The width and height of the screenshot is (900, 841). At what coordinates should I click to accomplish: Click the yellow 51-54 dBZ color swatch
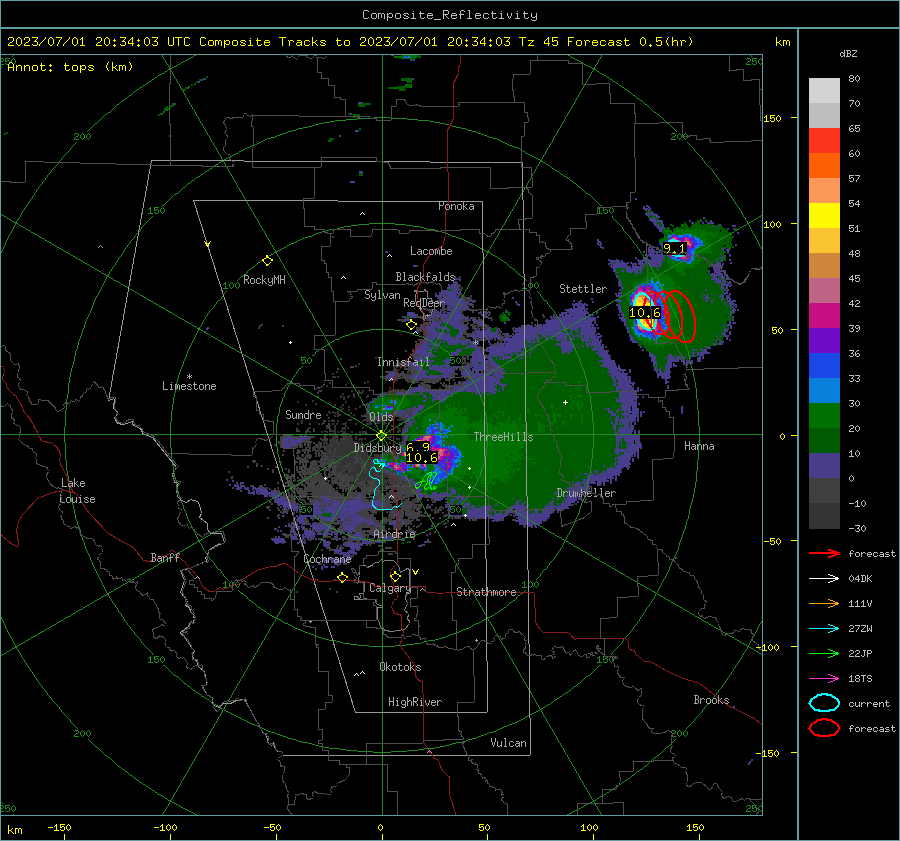click(x=824, y=216)
